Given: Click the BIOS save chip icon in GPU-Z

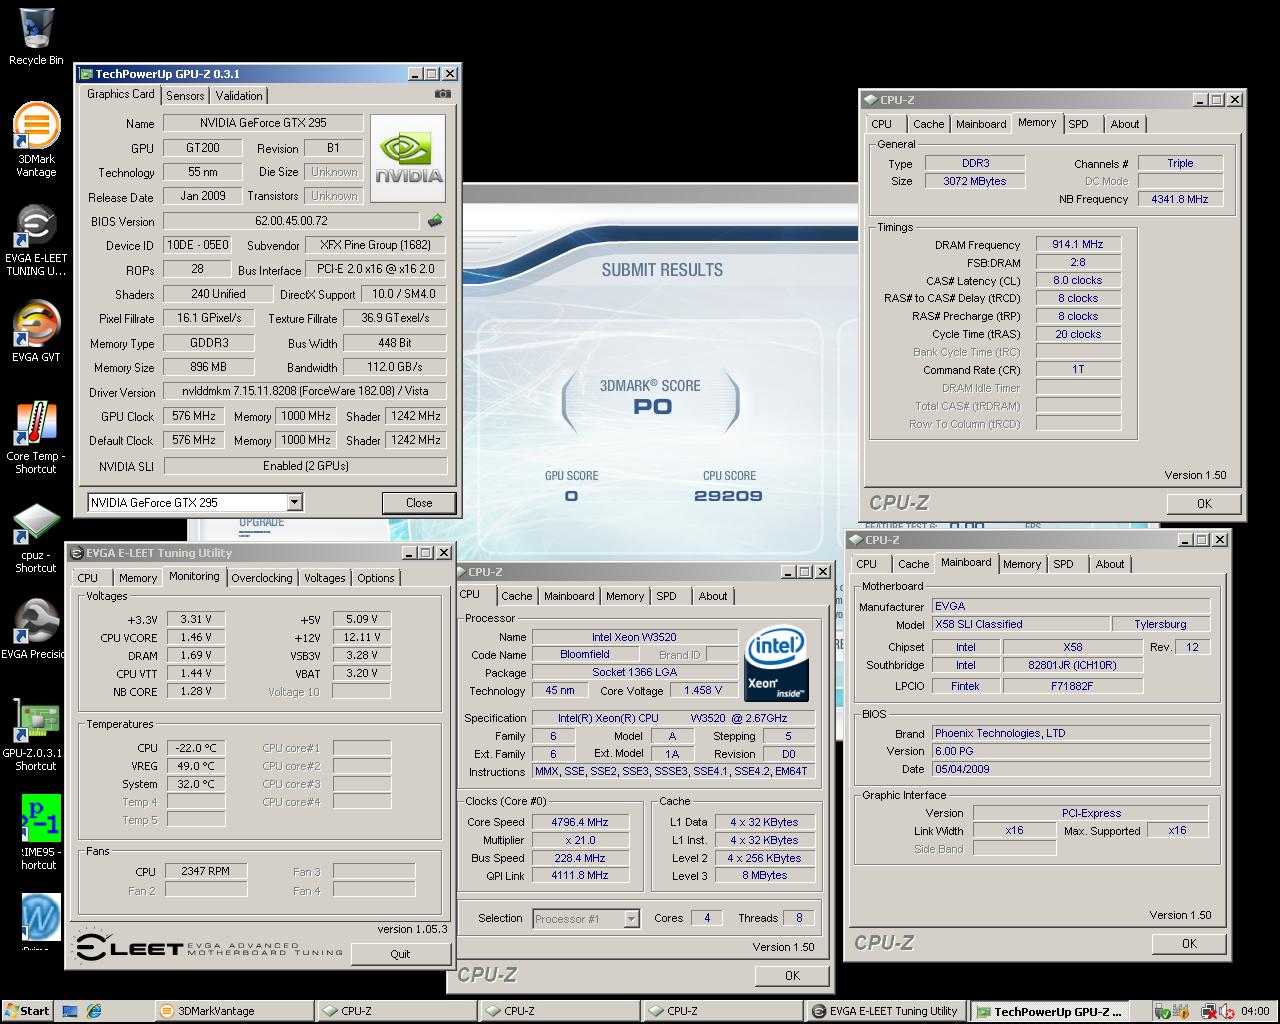Looking at the screenshot, I should [x=434, y=221].
